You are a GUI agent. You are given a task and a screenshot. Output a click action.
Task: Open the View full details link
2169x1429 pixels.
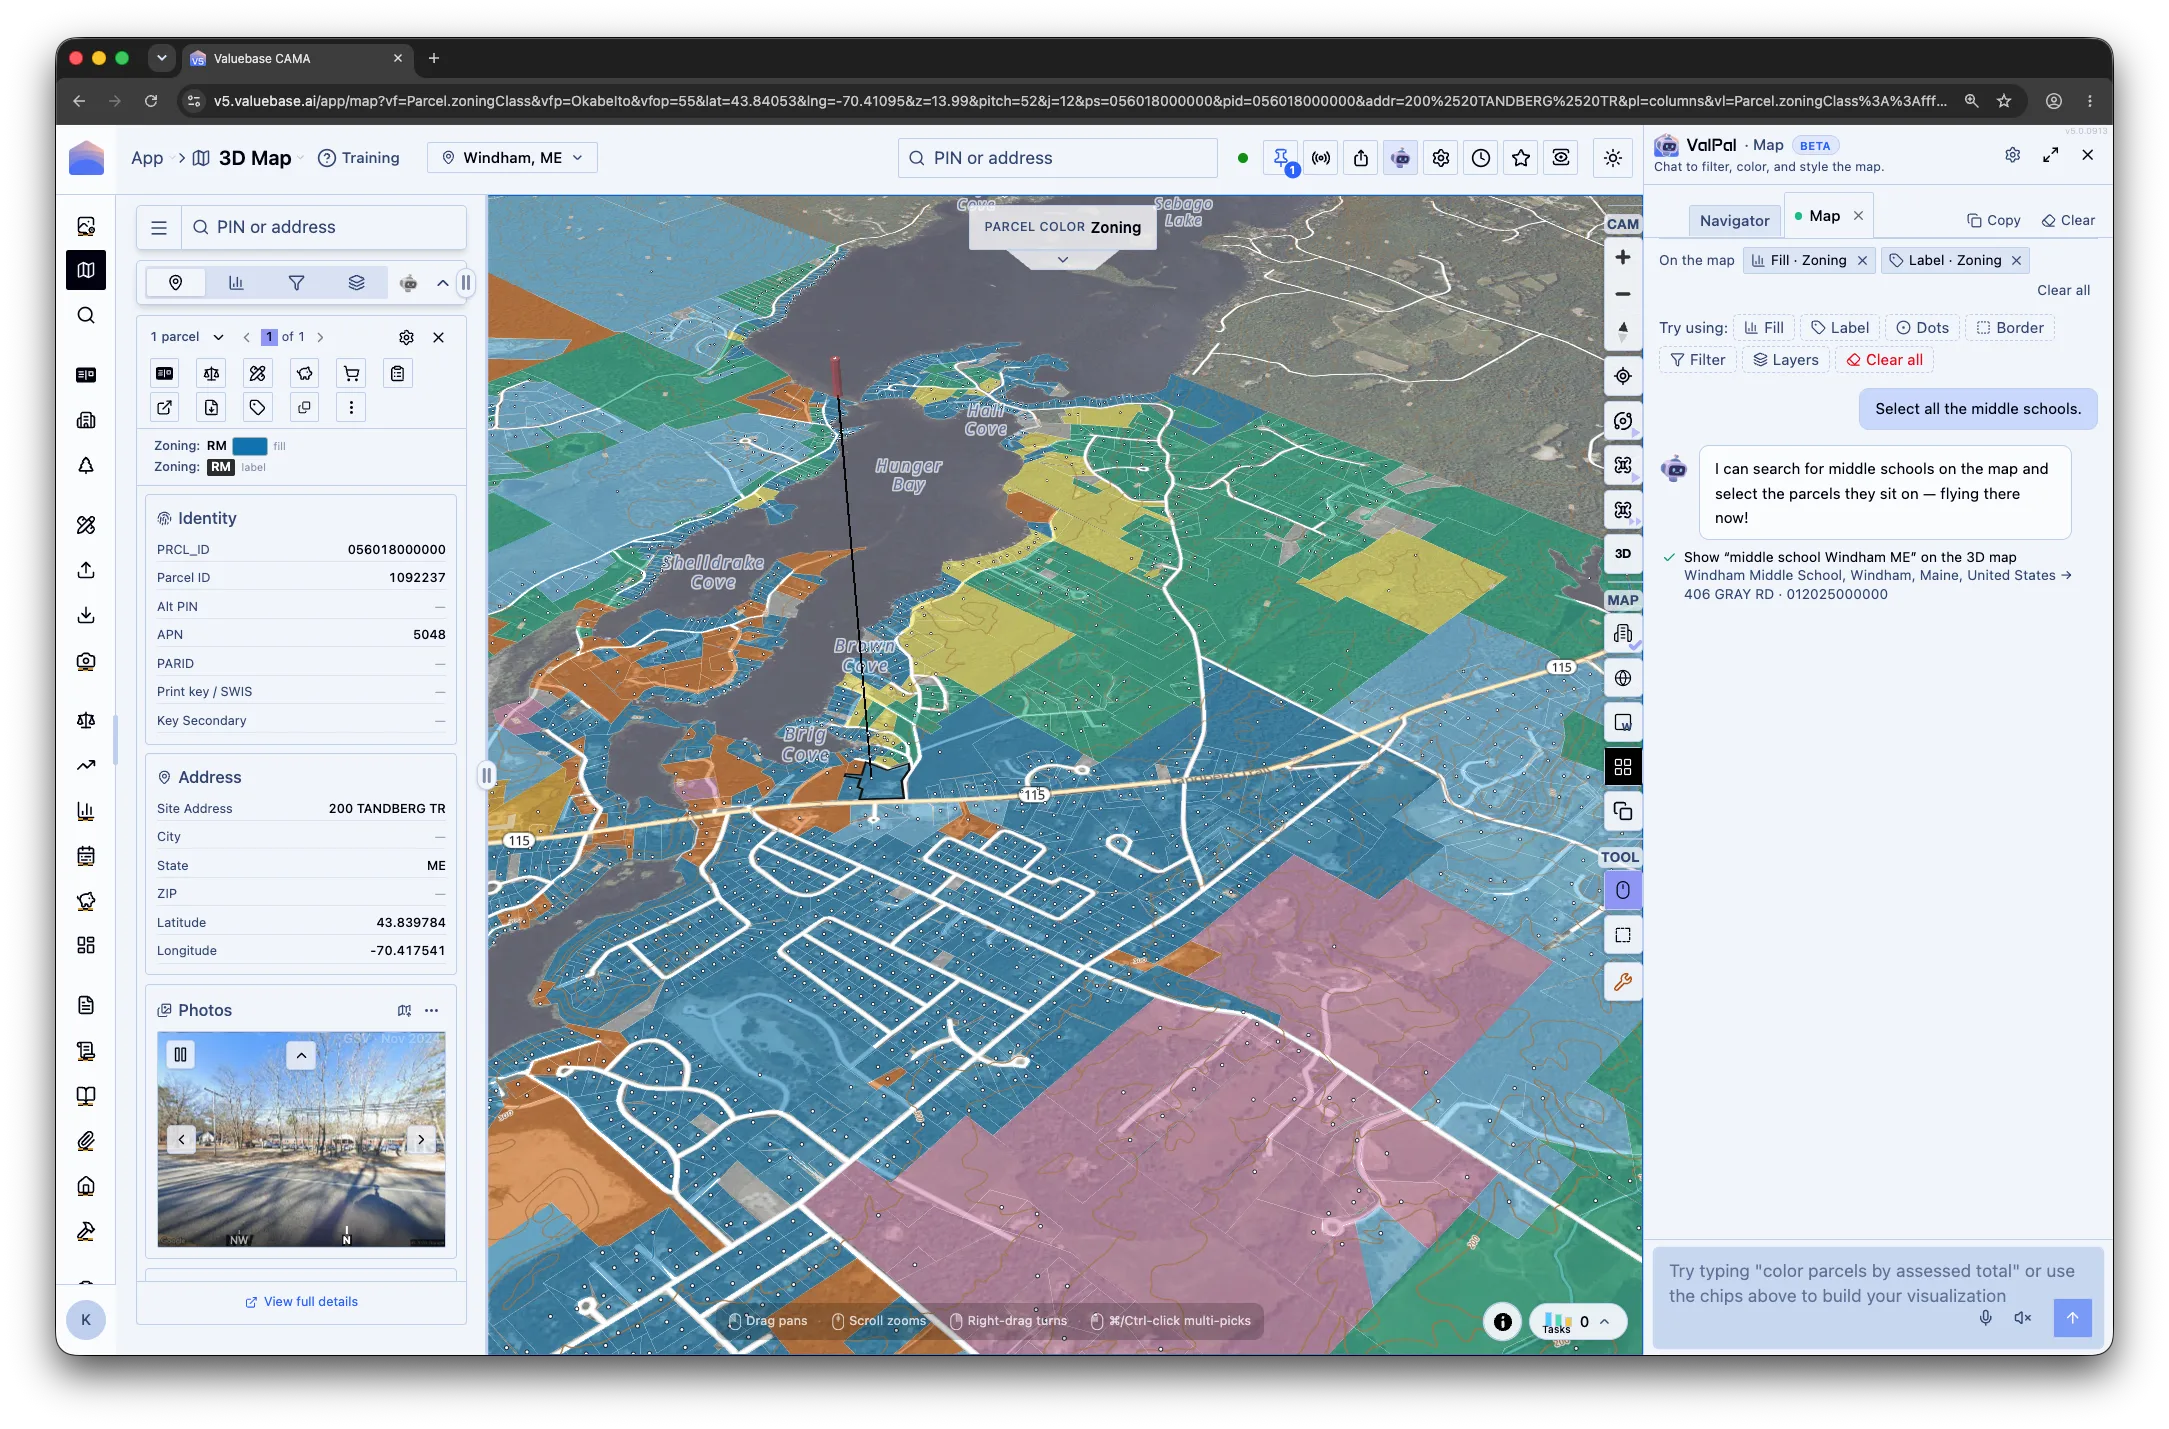pos(301,1302)
